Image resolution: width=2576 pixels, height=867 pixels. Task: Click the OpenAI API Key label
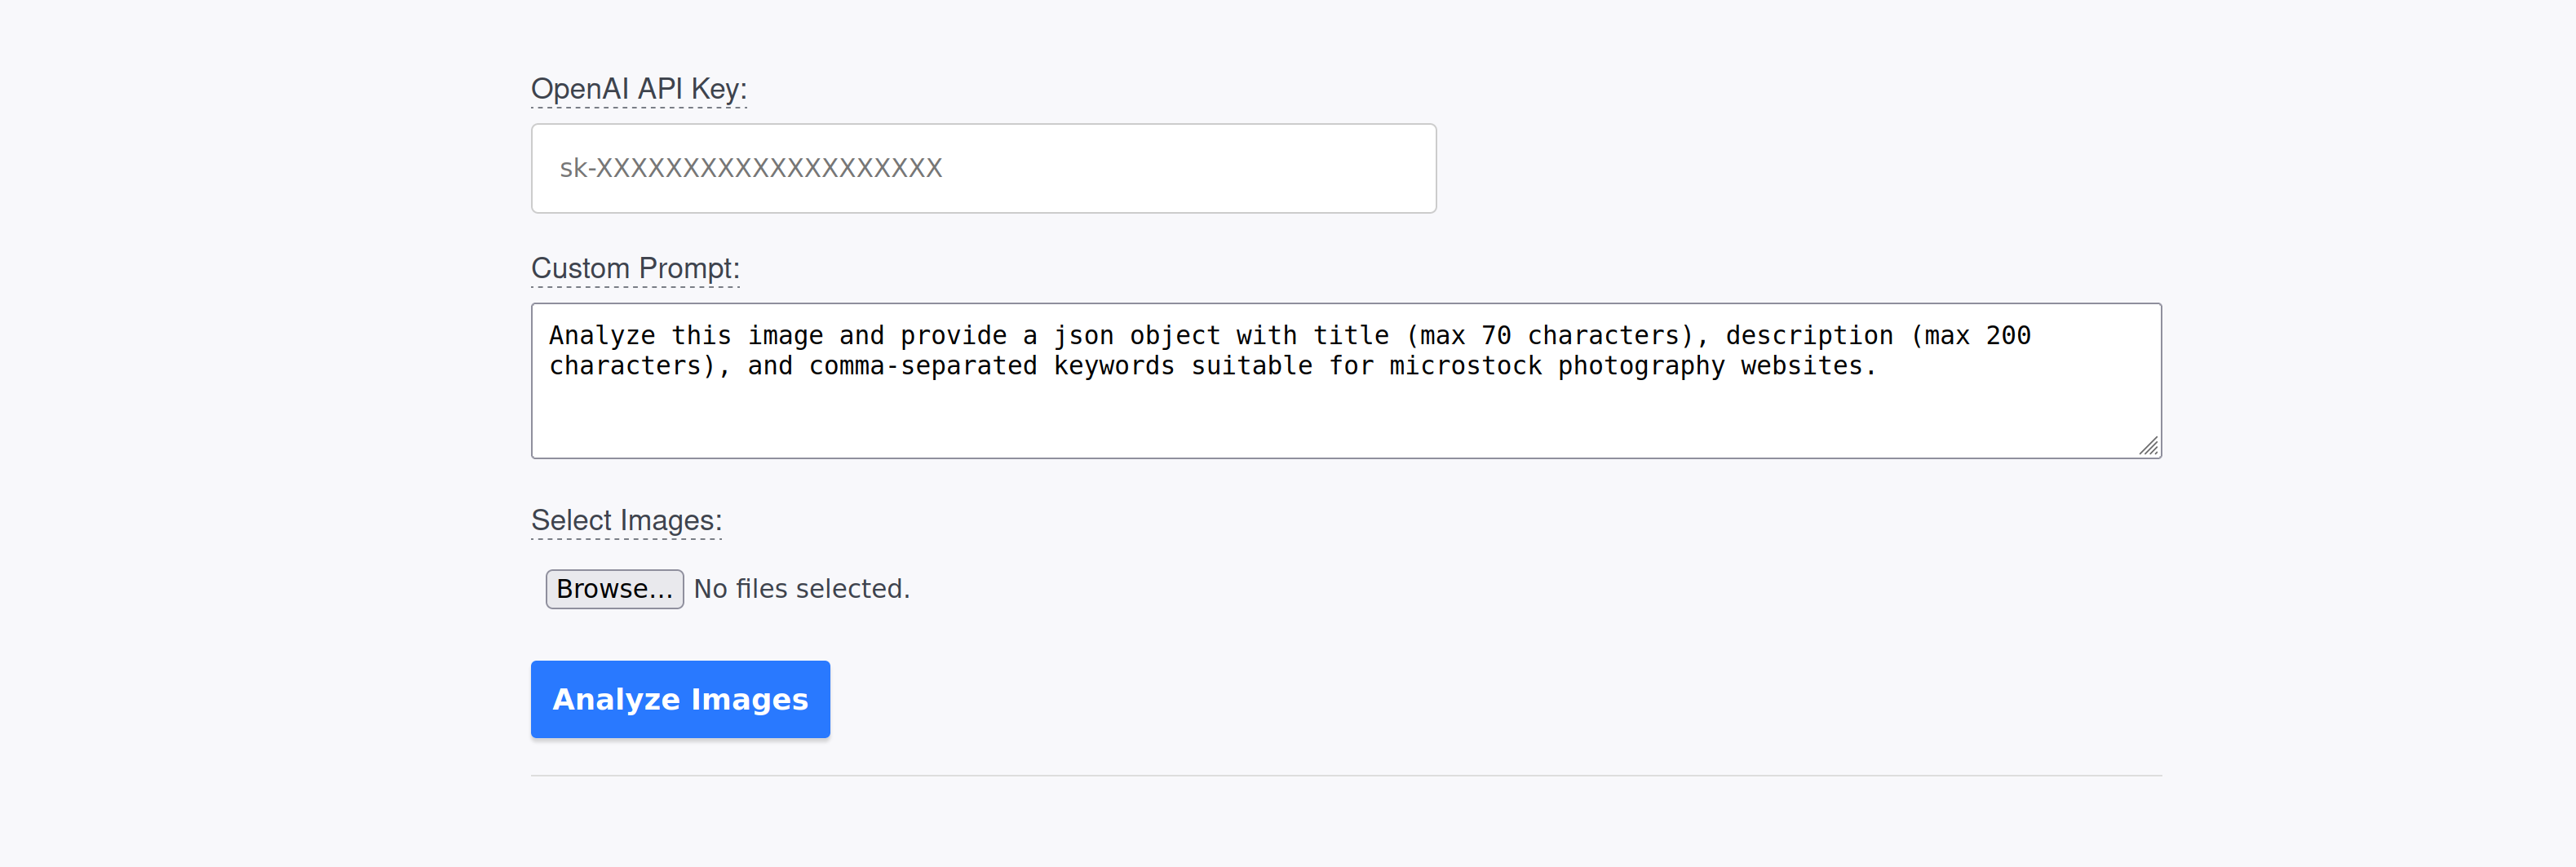(638, 89)
